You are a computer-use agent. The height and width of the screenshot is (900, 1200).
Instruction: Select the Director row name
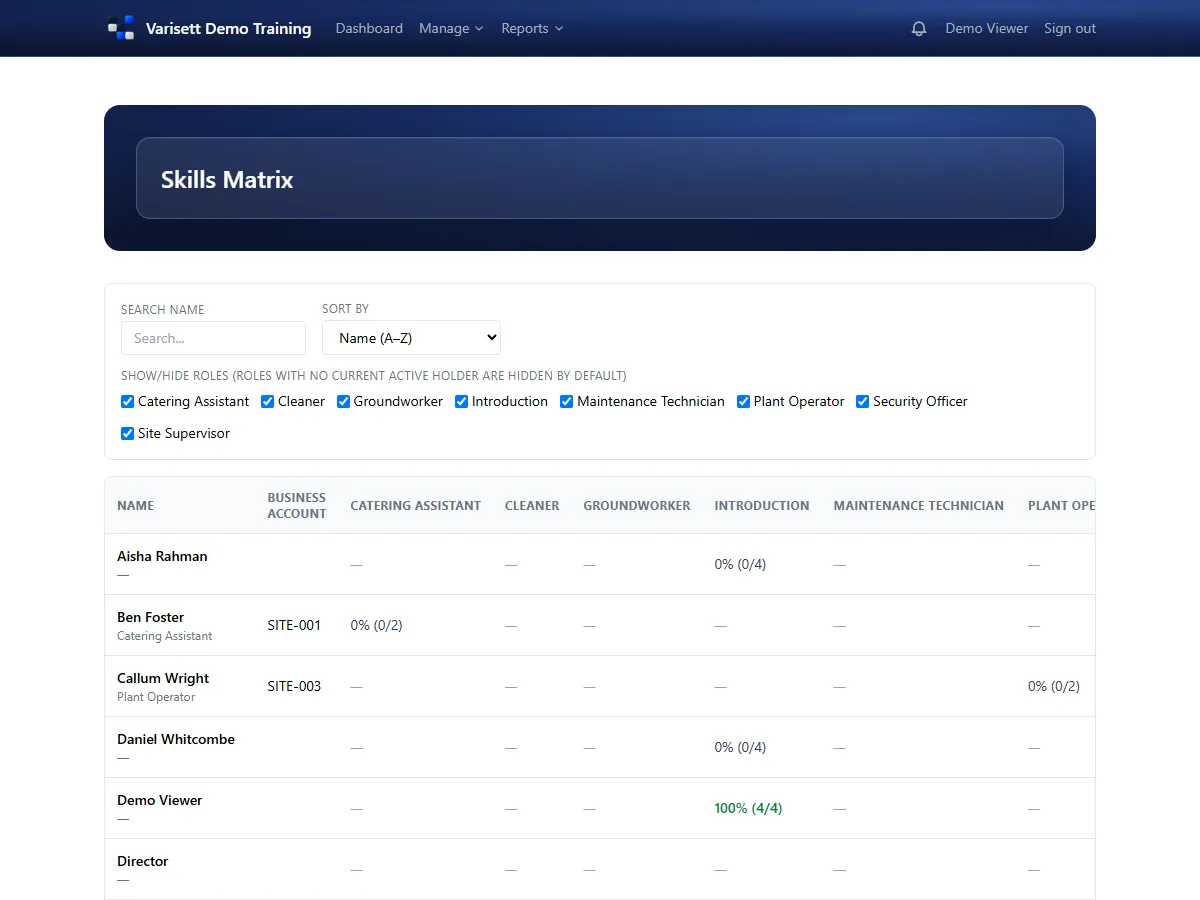click(142, 861)
